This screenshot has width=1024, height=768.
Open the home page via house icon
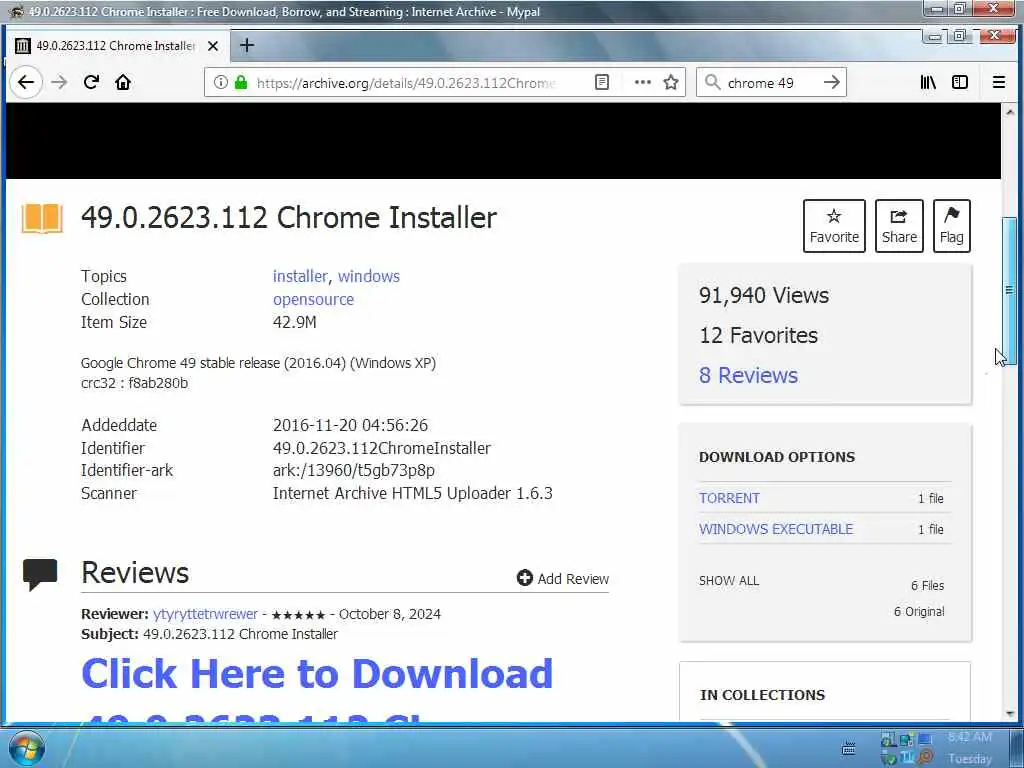[x=123, y=82]
